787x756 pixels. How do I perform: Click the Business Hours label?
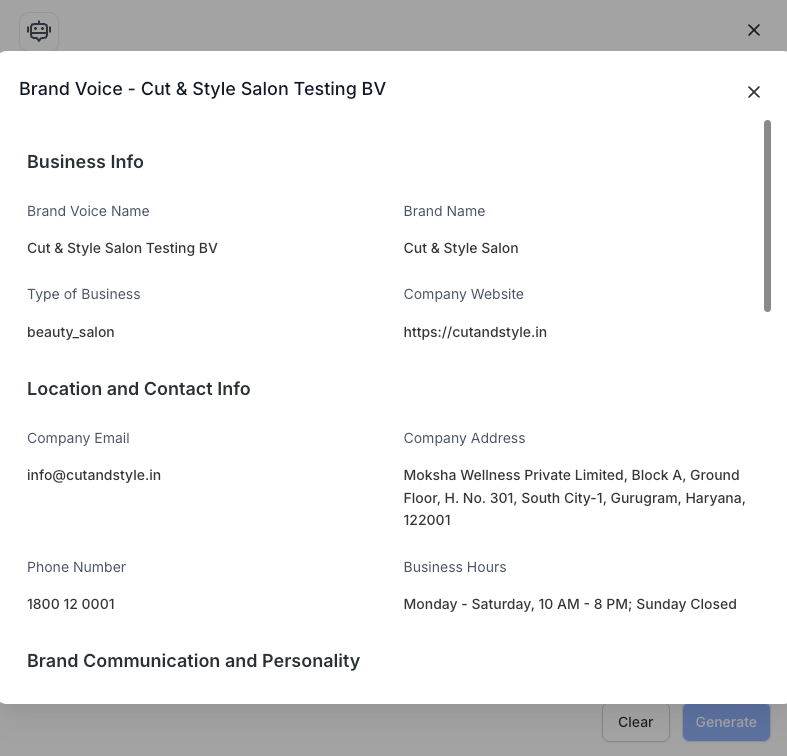coord(455,567)
